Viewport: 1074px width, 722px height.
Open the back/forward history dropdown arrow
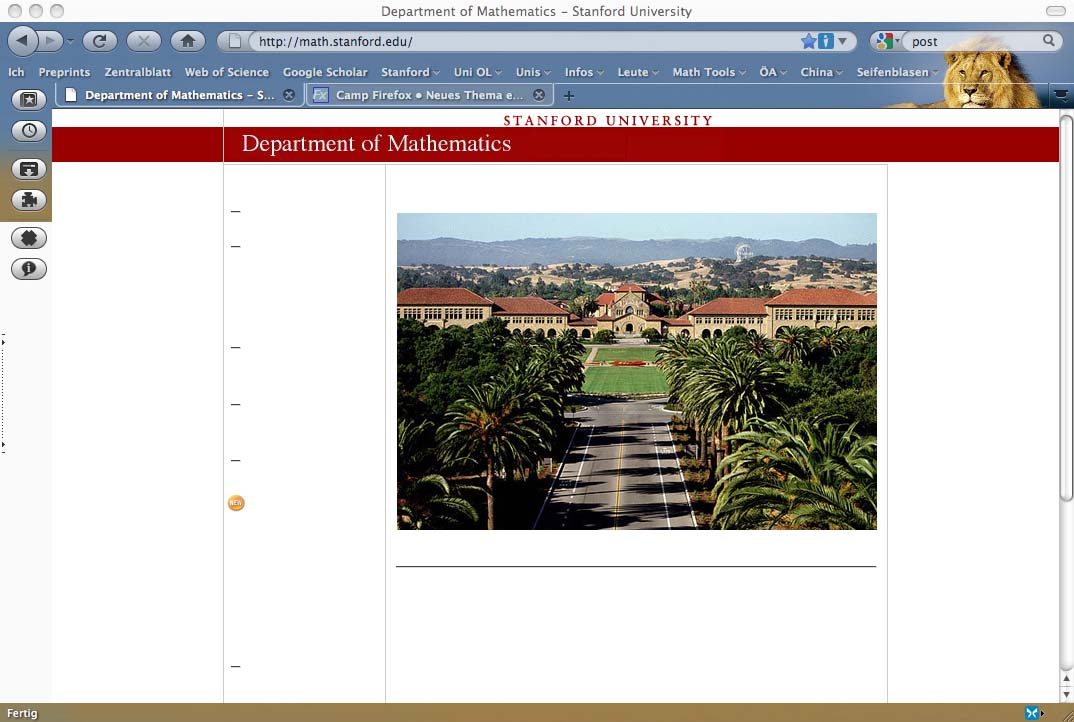70,41
